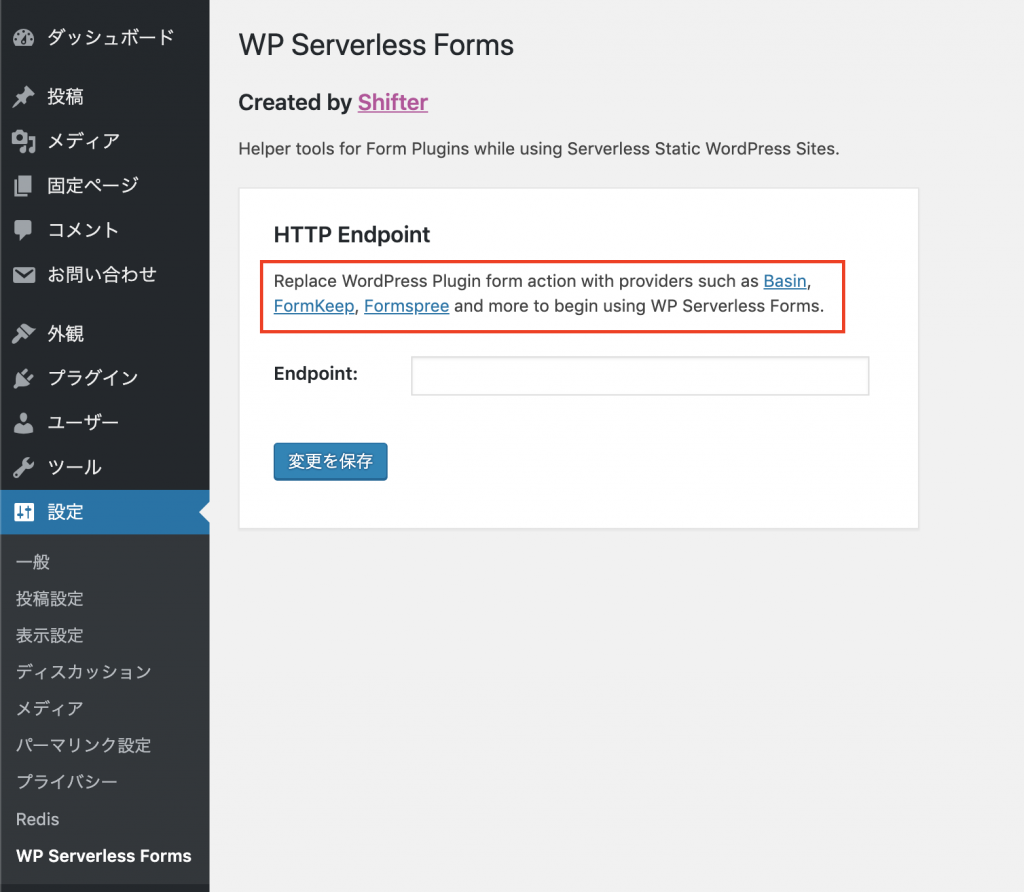Open the Basin link
The height and width of the screenshot is (892, 1024).
[x=785, y=281]
